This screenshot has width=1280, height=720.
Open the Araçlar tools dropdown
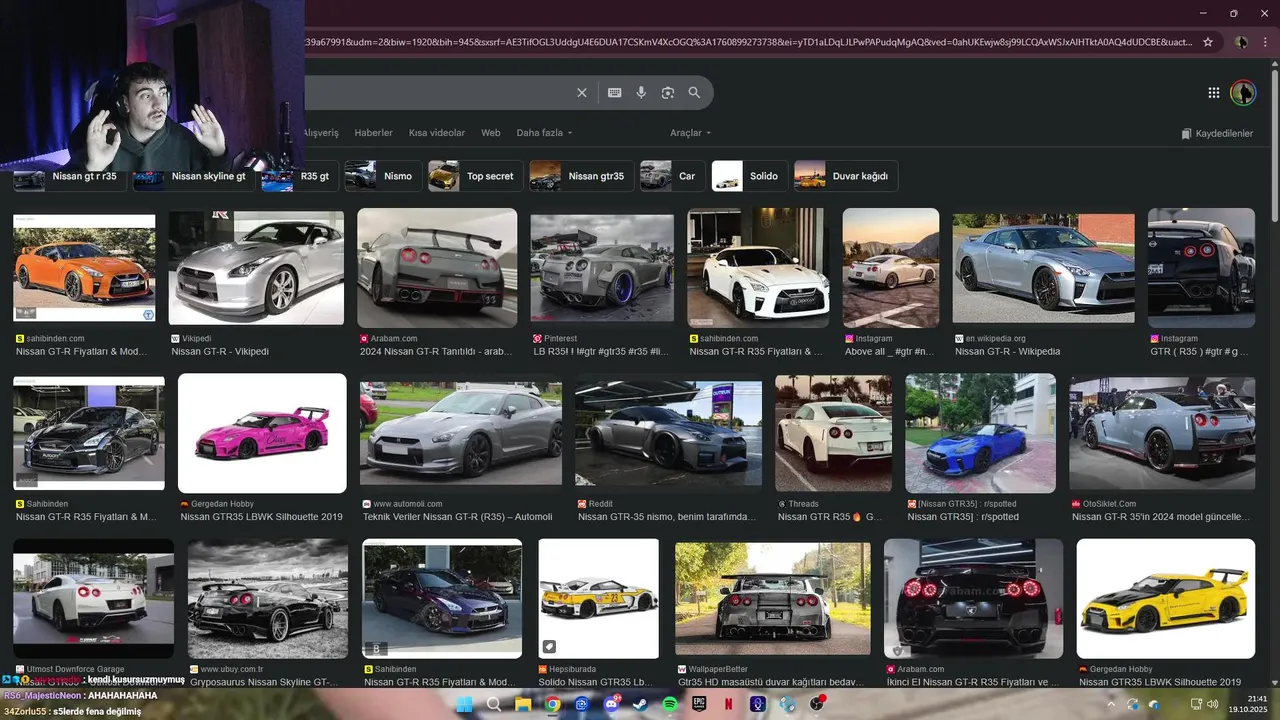click(691, 133)
